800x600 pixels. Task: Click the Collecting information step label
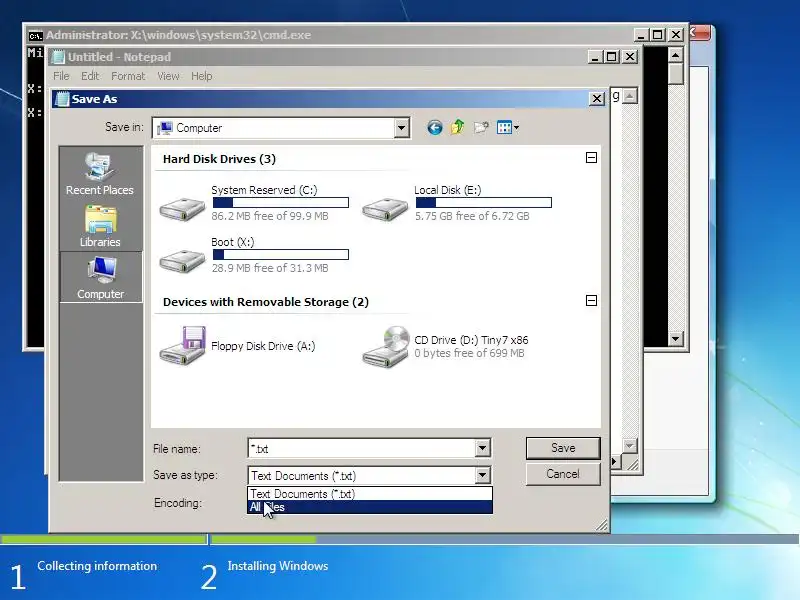[x=97, y=566]
